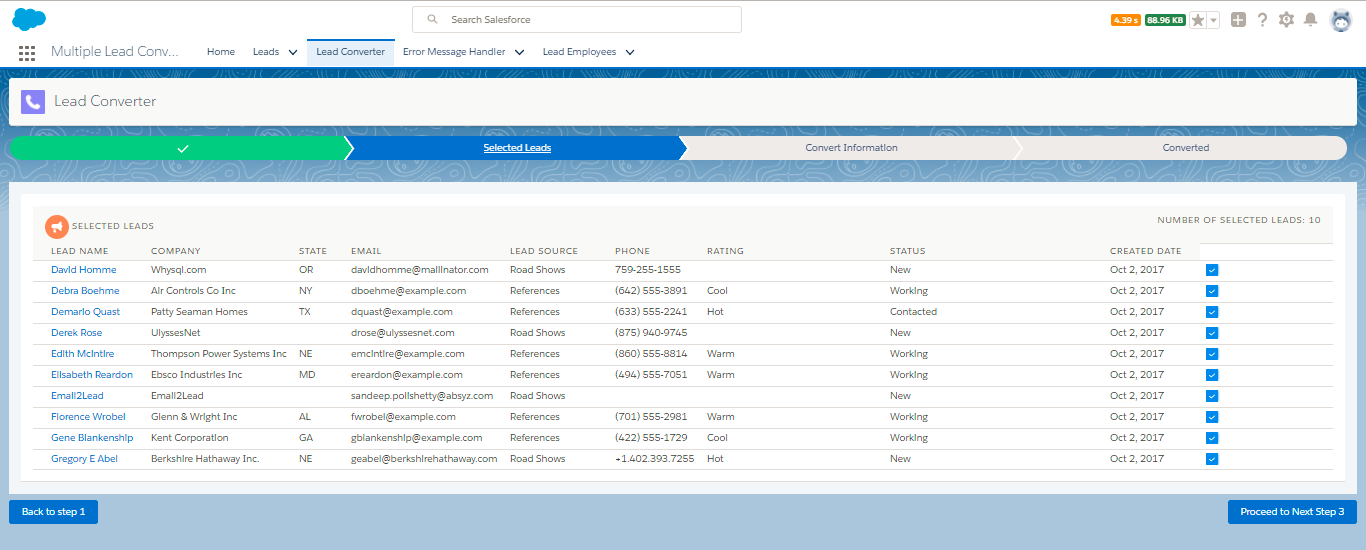Expand the Leads tab dropdown arrow

[x=293, y=52]
